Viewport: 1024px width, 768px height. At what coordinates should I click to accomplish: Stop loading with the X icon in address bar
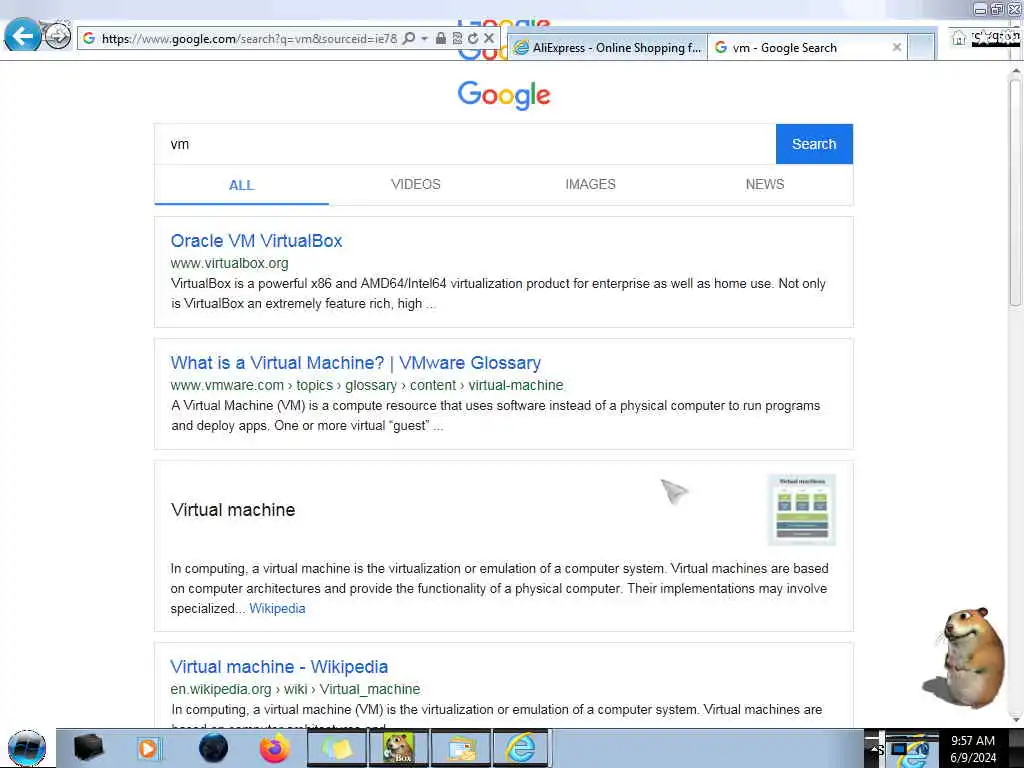pyautogui.click(x=488, y=39)
